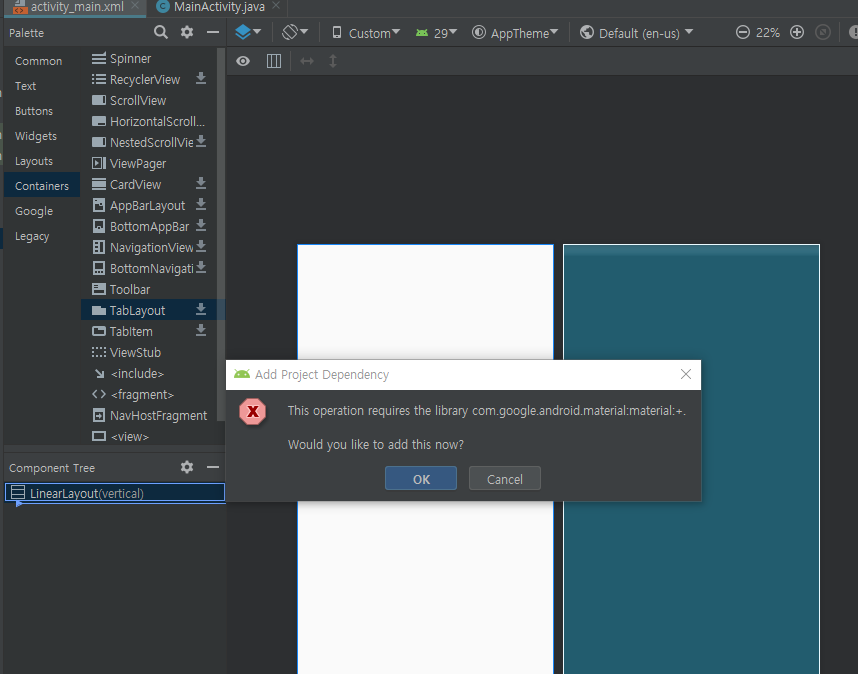The width and height of the screenshot is (858, 674).
Task: Zoom out the design preview
Action: coord(743,32)
